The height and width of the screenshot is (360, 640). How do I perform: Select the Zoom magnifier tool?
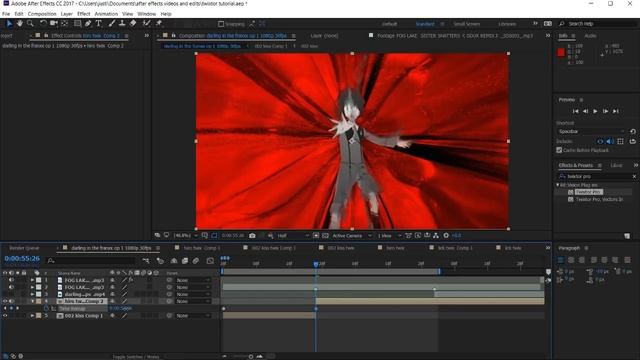[30, 24]
